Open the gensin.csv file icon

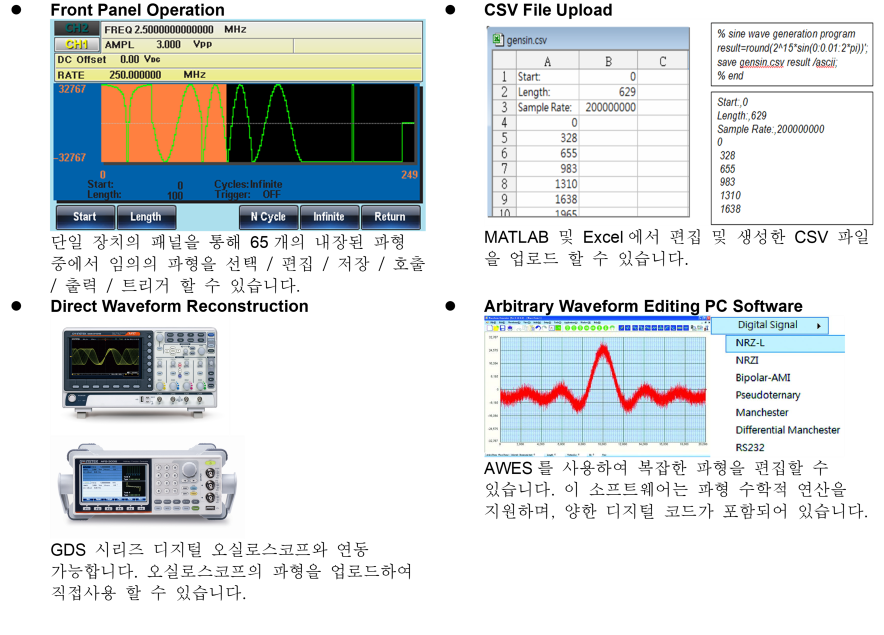[x=497, y=39]
